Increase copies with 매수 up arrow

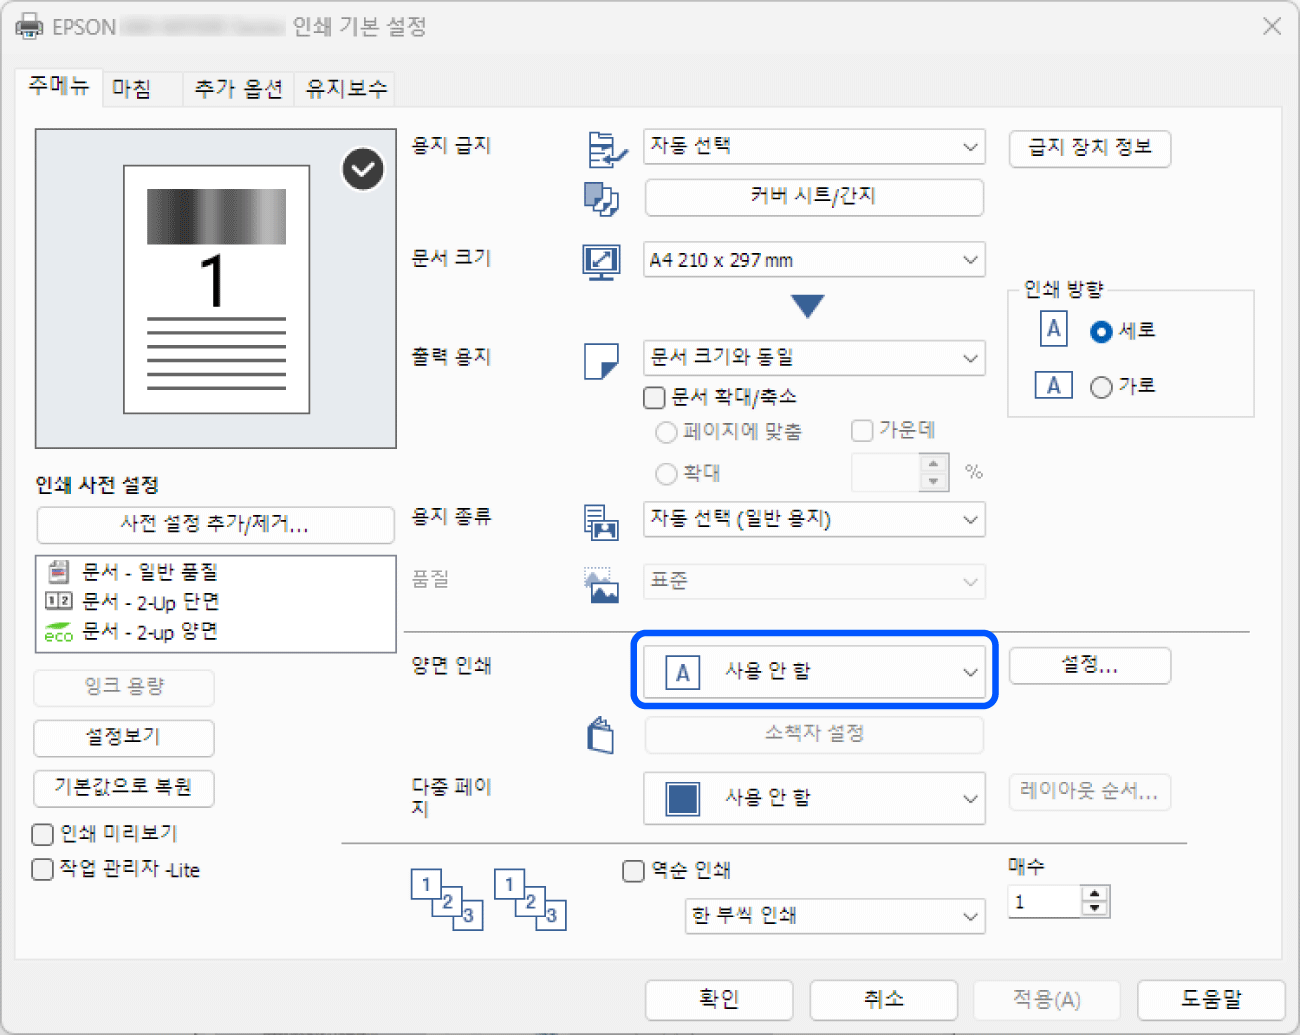point(1095,894)
